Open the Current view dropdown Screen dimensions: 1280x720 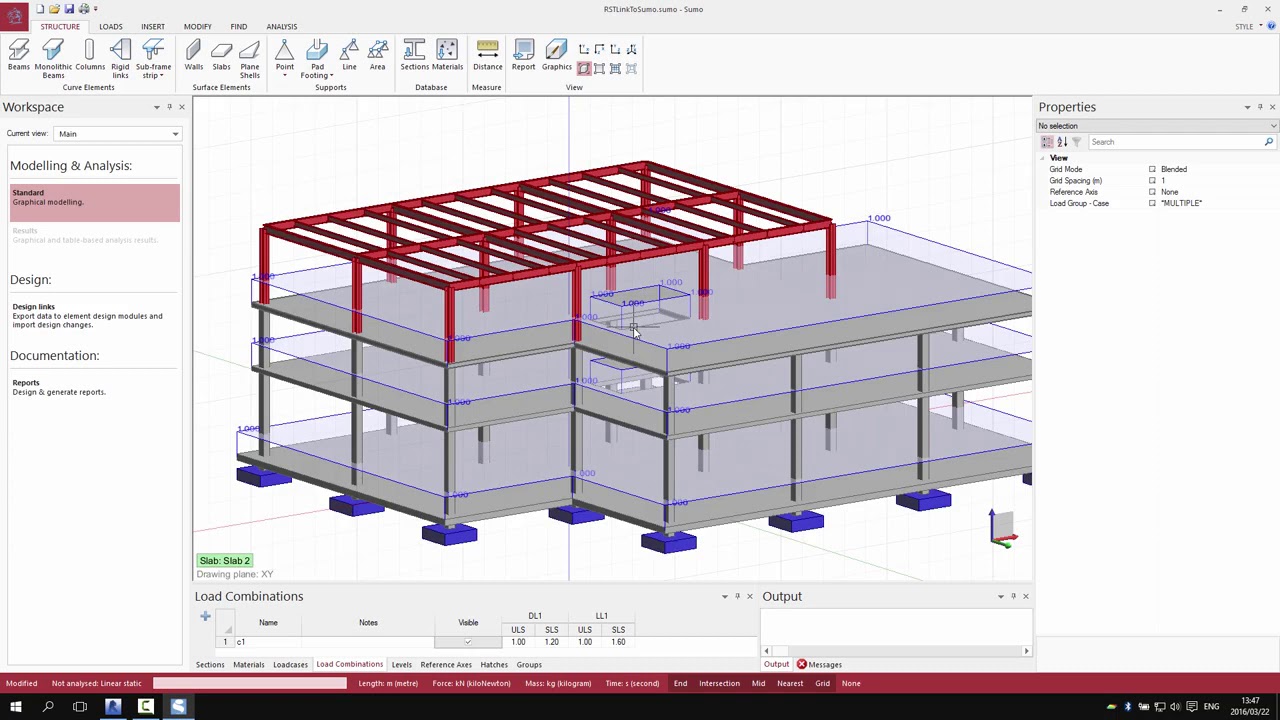pos(118,134)
